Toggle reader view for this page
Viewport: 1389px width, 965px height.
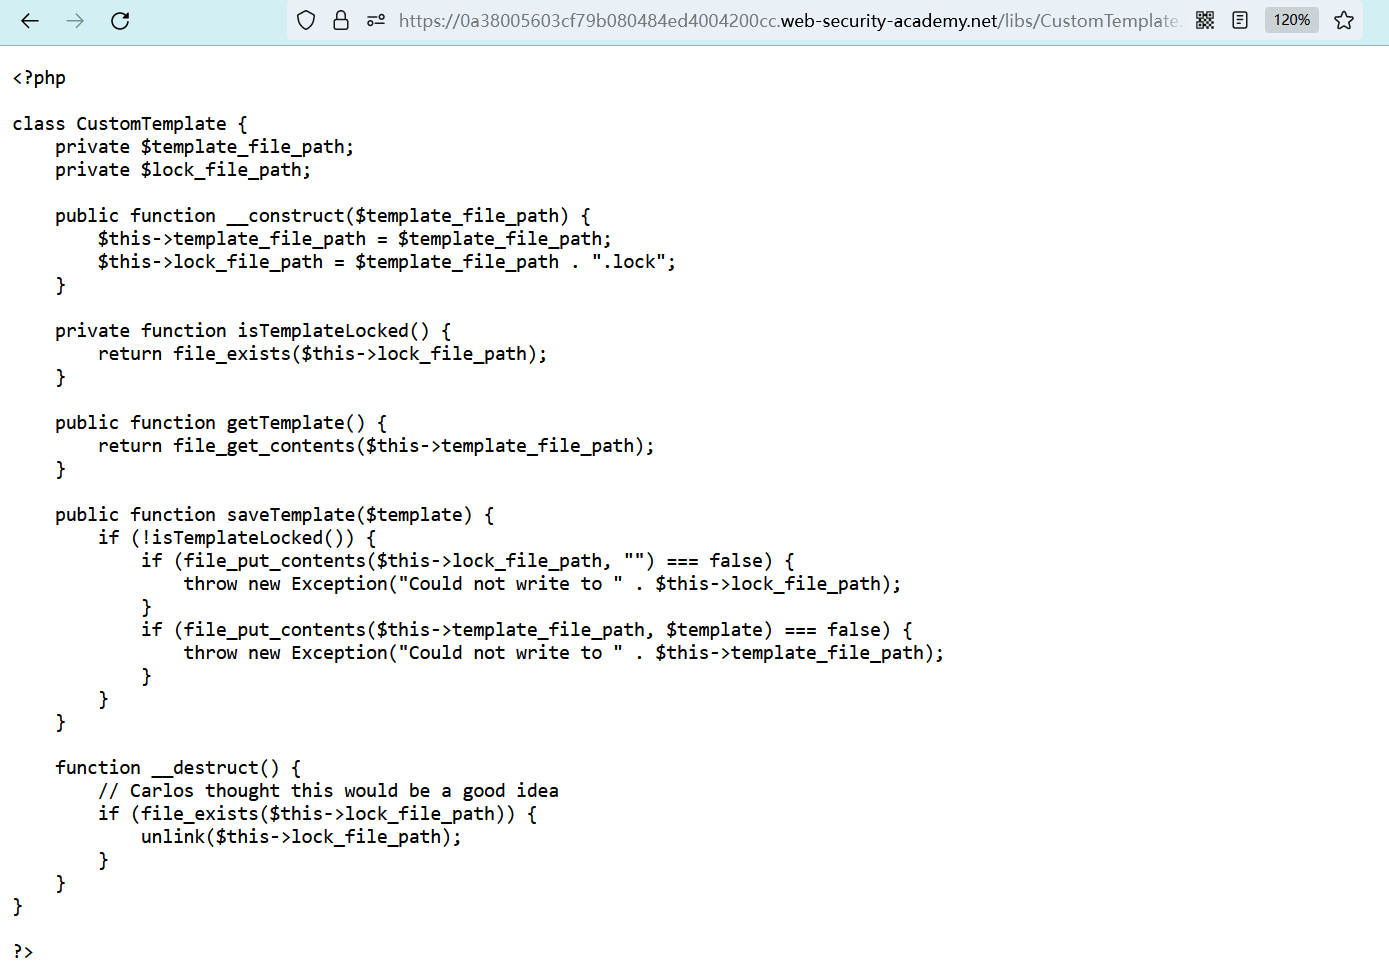click(x=1240, y=20)
